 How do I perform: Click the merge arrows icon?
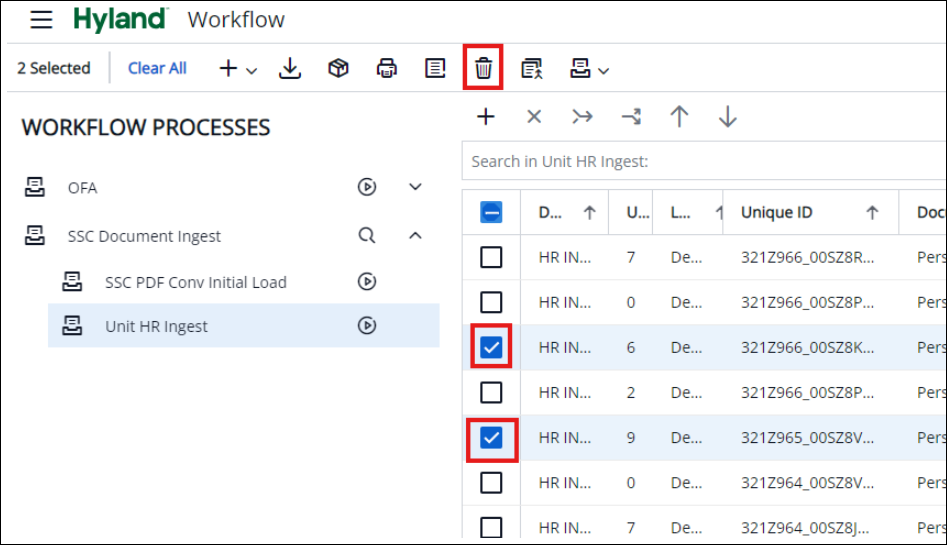click(582, 116)
